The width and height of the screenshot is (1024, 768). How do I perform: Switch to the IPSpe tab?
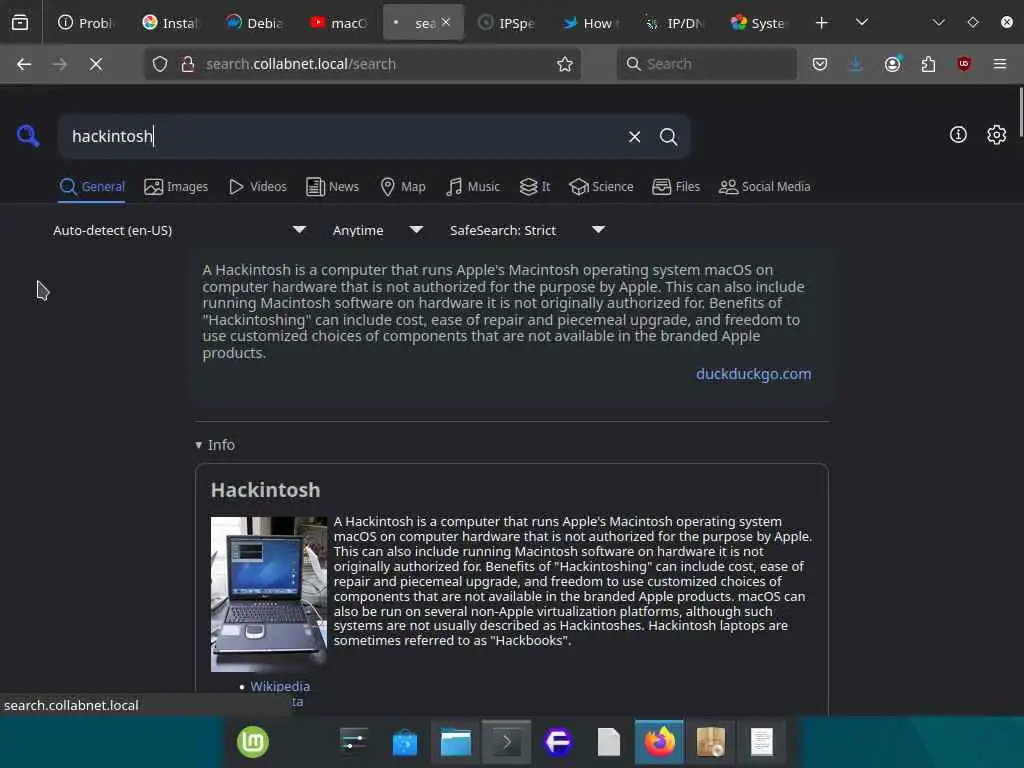click(506, 23)
